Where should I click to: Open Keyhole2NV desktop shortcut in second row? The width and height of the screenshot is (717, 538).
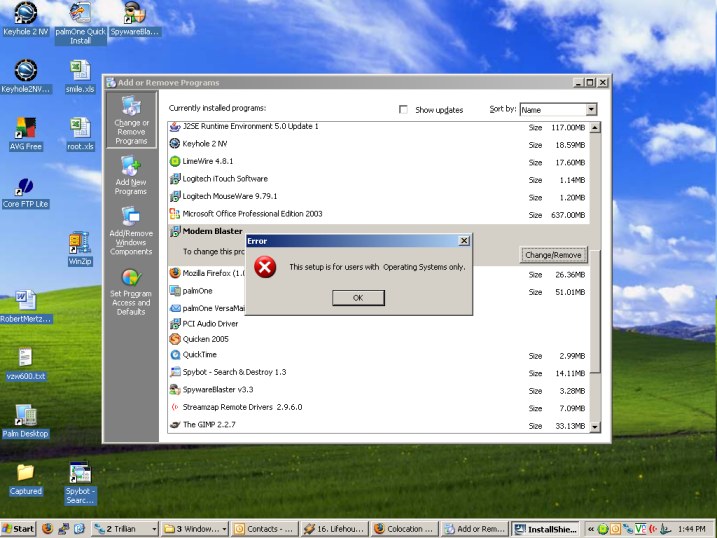coord(26,76)
